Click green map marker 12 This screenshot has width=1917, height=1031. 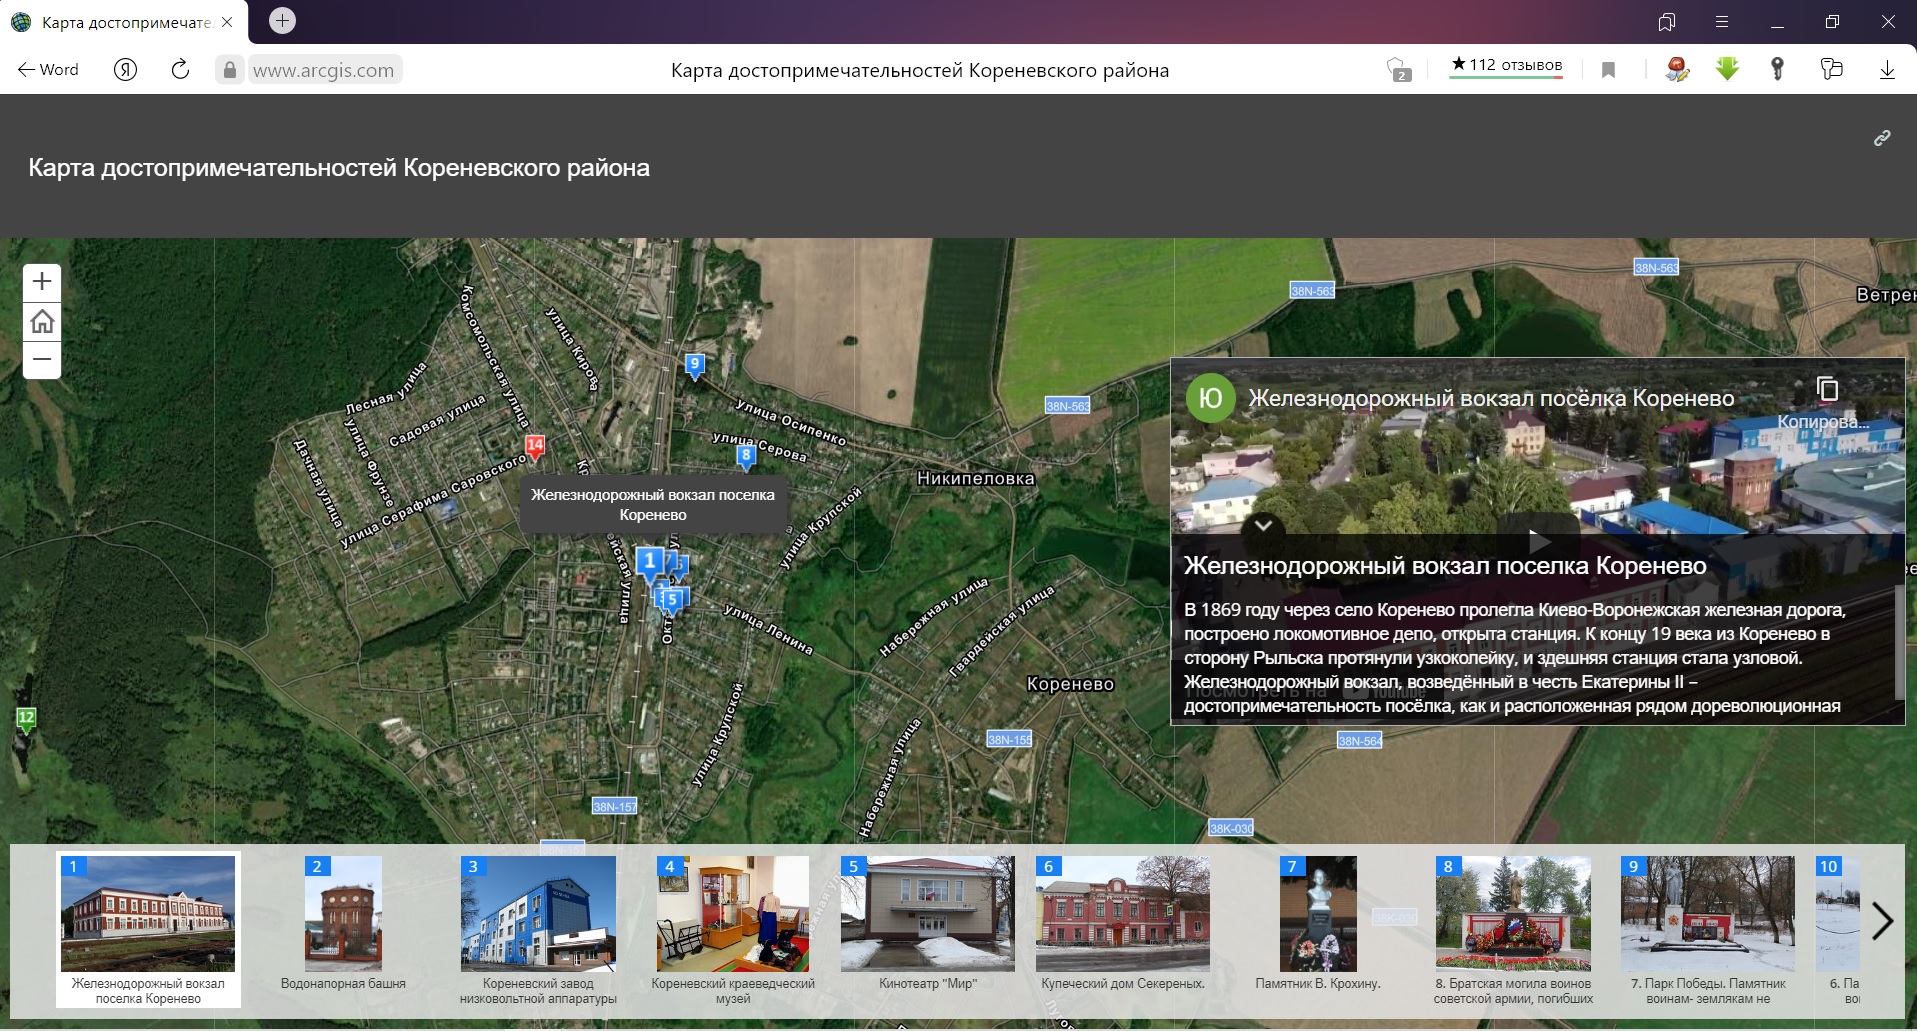[26, 719]
